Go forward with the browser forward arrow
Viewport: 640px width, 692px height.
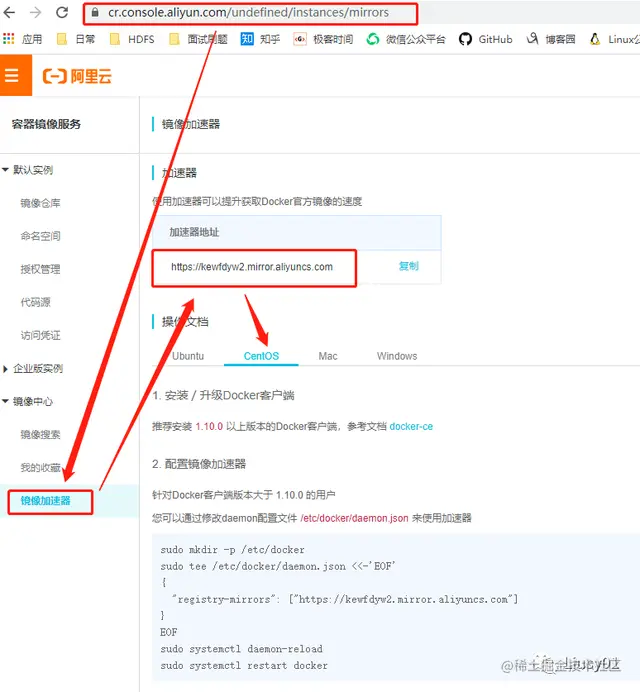click(35, 13)
